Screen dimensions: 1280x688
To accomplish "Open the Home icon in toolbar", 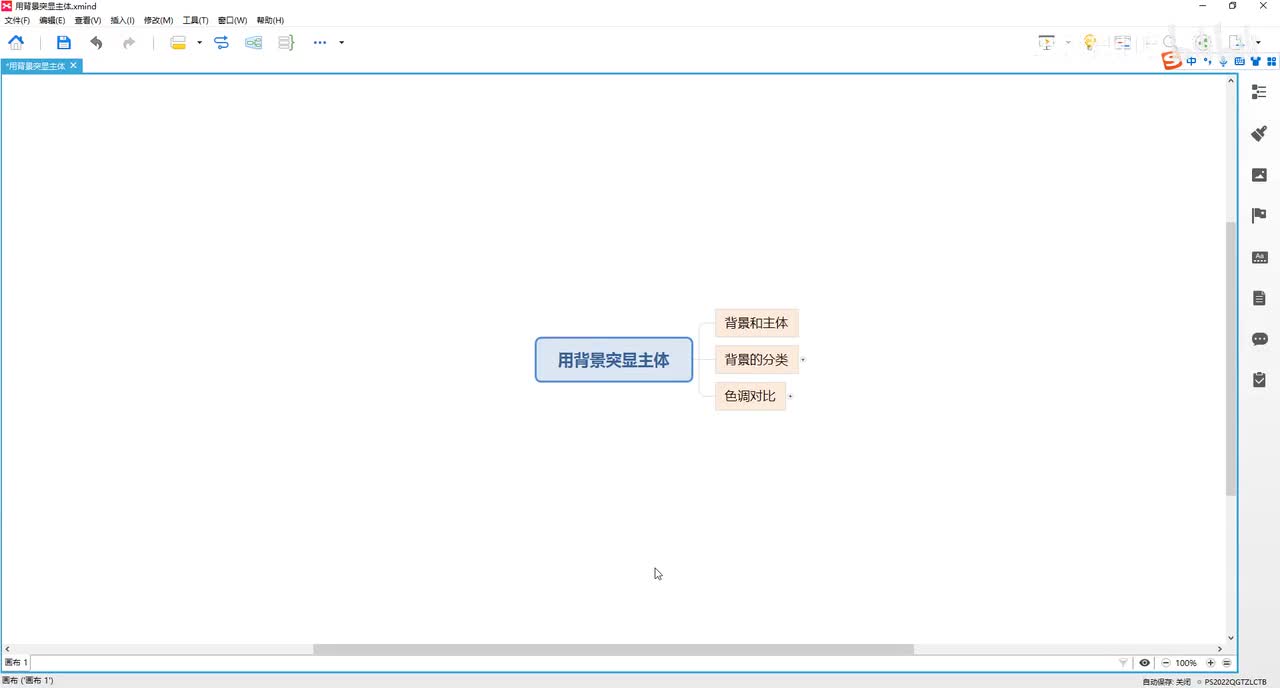I will click(16, 42).
